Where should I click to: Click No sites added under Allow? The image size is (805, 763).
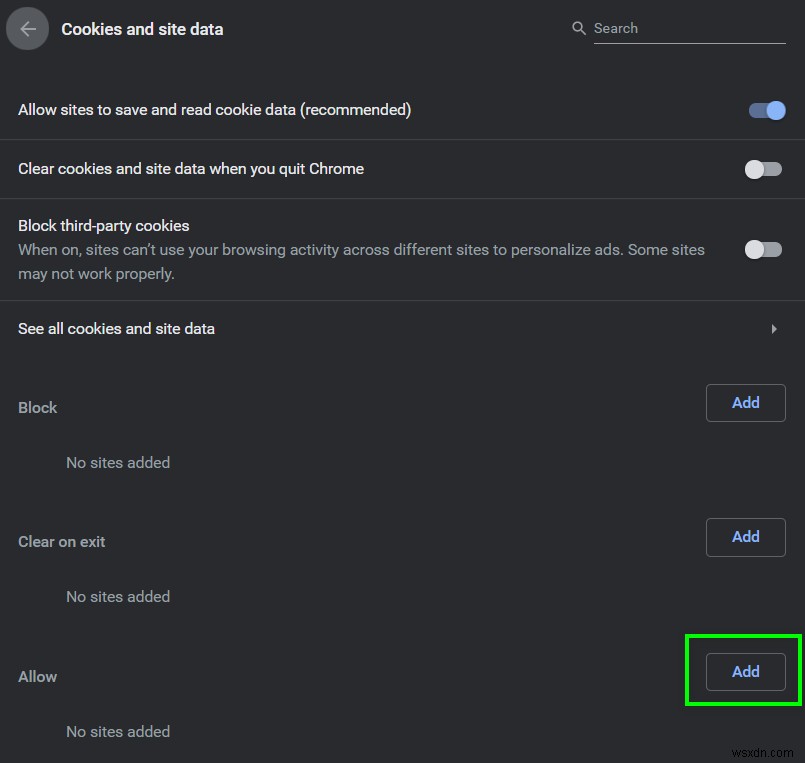pyautogui.click(x=118, y=732)
